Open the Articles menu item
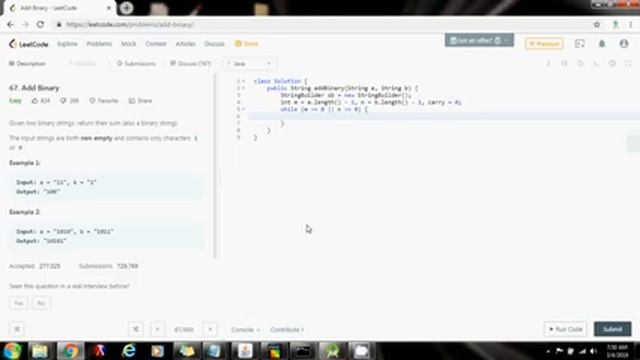 [x=185, y=44]
